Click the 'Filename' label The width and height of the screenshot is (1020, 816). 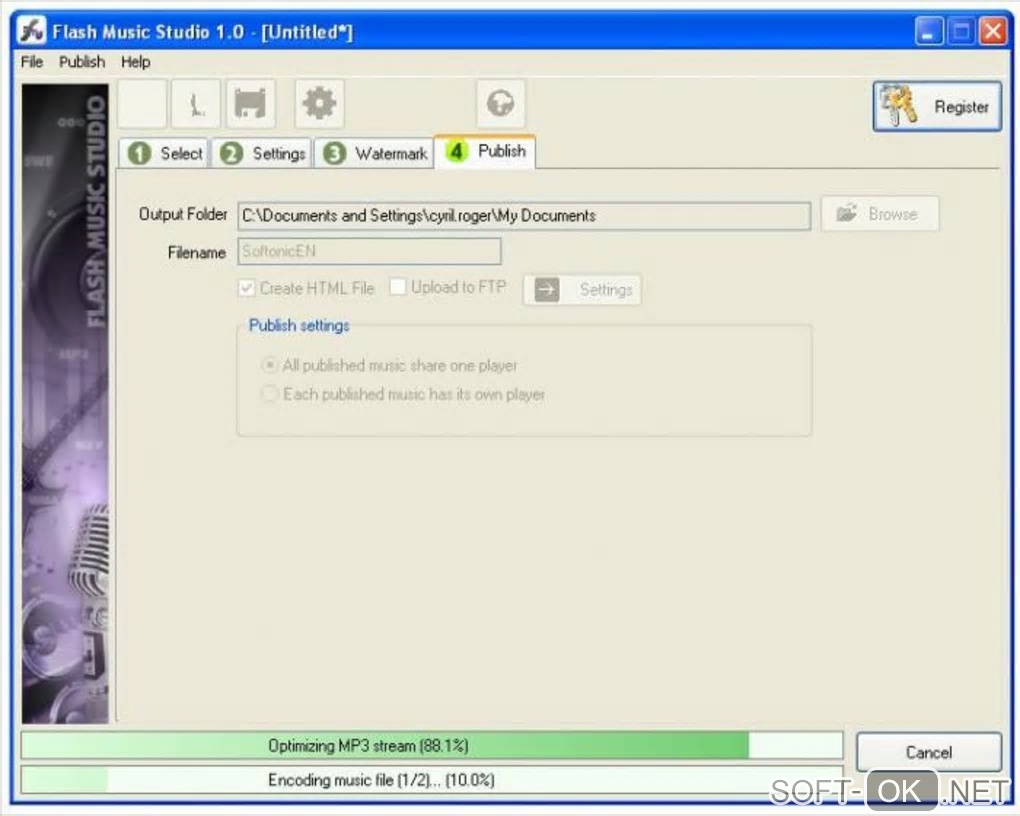[x=196, y=252]
